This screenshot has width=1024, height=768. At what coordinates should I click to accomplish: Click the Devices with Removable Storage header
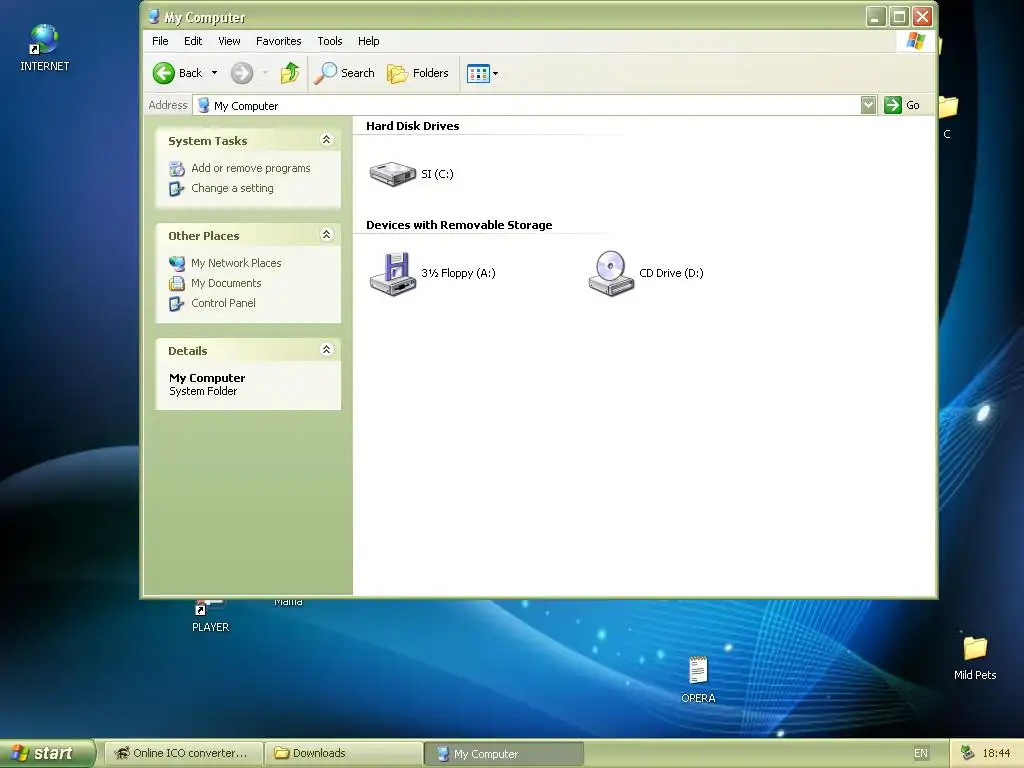click(x=459, y=225)
